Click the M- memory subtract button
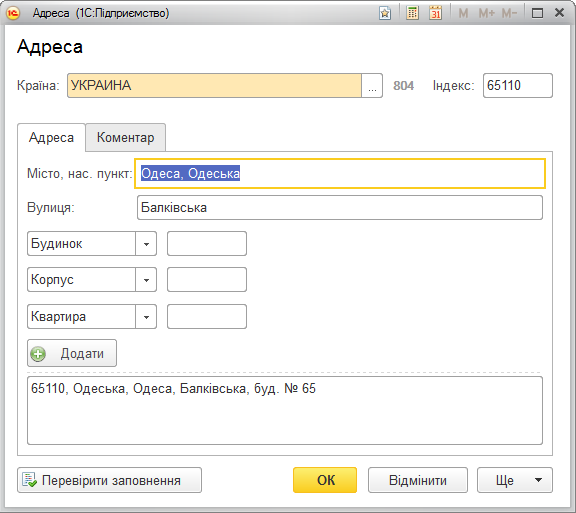This screenshot has height=513, width=576. point(509,14)
